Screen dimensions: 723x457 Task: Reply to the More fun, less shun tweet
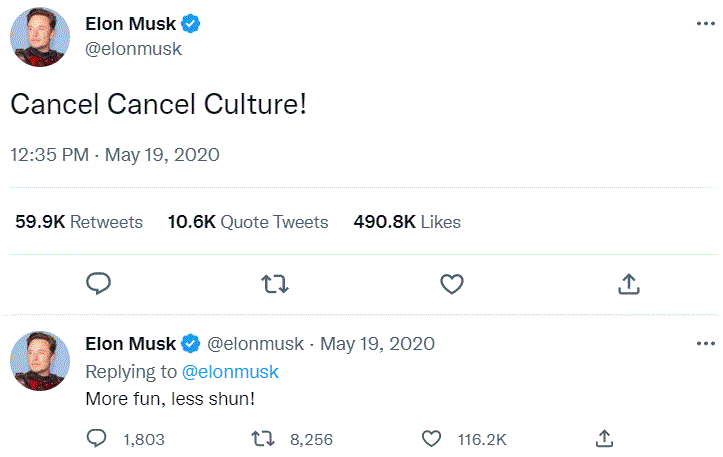96,439
